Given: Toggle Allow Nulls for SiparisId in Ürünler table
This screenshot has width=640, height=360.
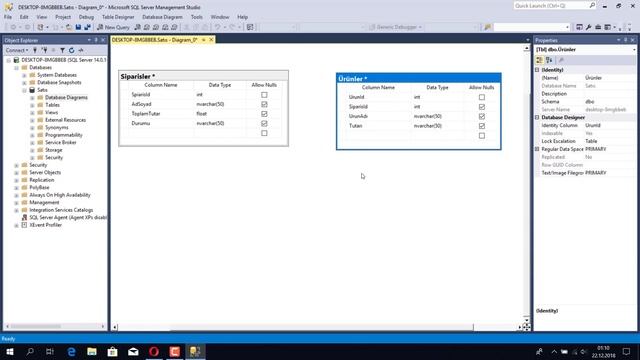Looking at the screenshot, I should tap(482, 107).
